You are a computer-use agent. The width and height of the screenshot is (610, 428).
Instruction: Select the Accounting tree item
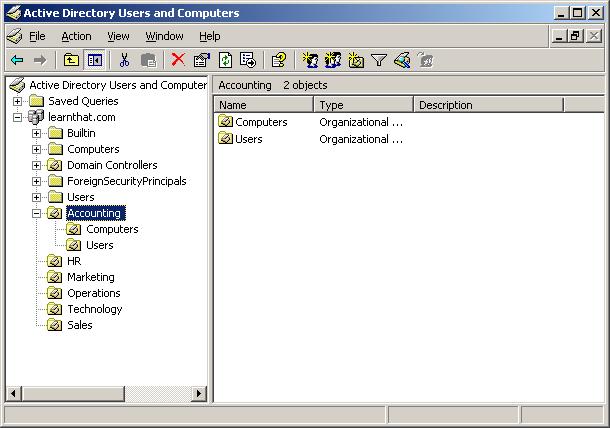click(x=95, y=213)
